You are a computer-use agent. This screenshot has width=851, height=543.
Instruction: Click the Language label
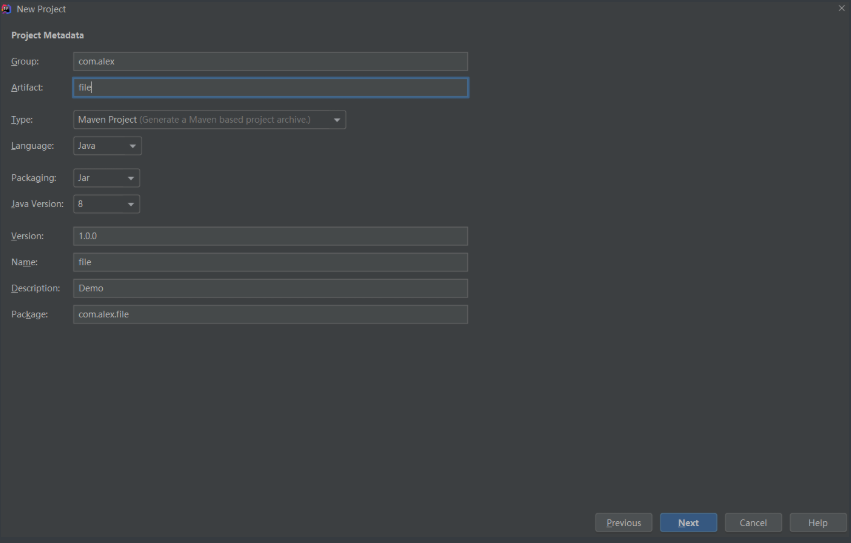[x=33, y=146]
